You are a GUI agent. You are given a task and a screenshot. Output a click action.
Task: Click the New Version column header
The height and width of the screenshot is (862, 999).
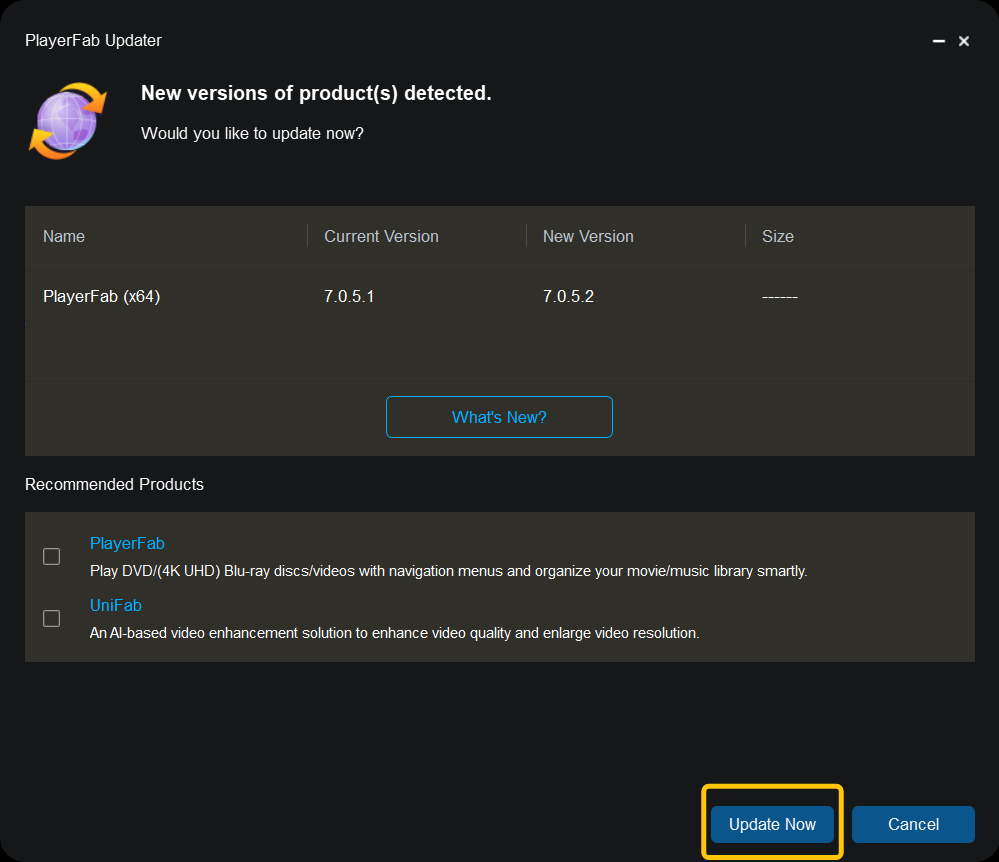[588, 236]
